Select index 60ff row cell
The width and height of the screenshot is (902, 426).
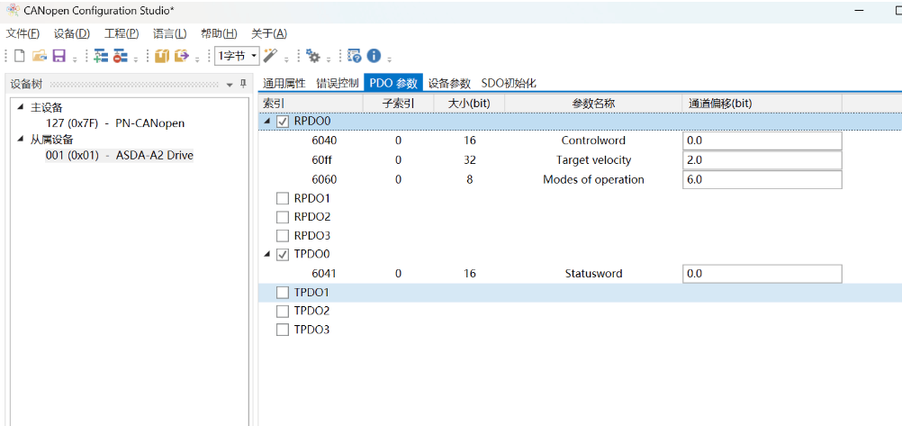[324, 160]
